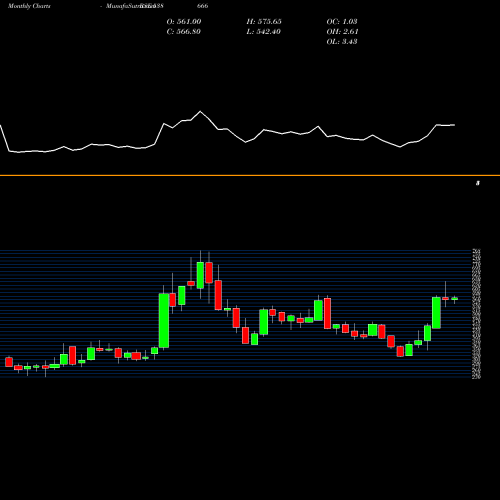Click the low value "L: 542.40"
500x500 pixels.
[263, 31]
